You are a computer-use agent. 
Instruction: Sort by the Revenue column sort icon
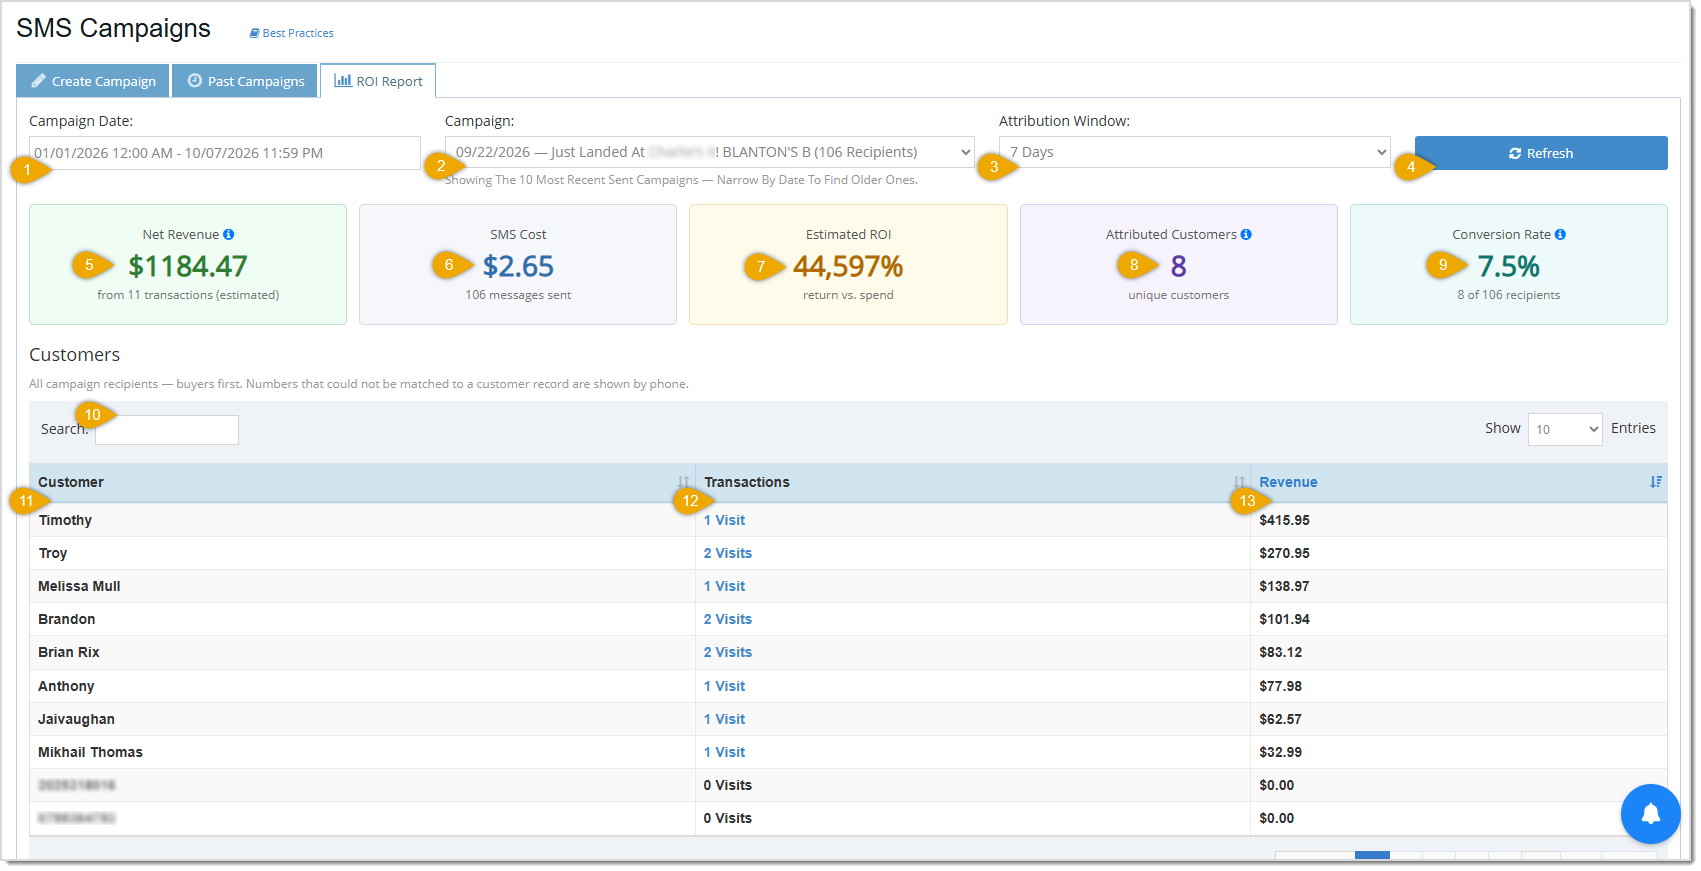coord(1656,482)
